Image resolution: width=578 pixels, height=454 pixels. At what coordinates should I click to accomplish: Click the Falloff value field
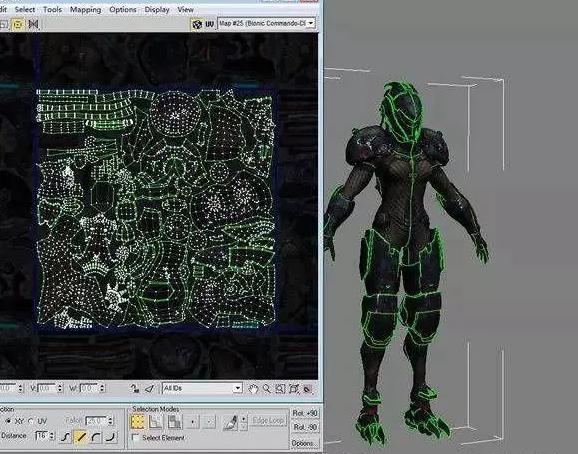(96, 420)
